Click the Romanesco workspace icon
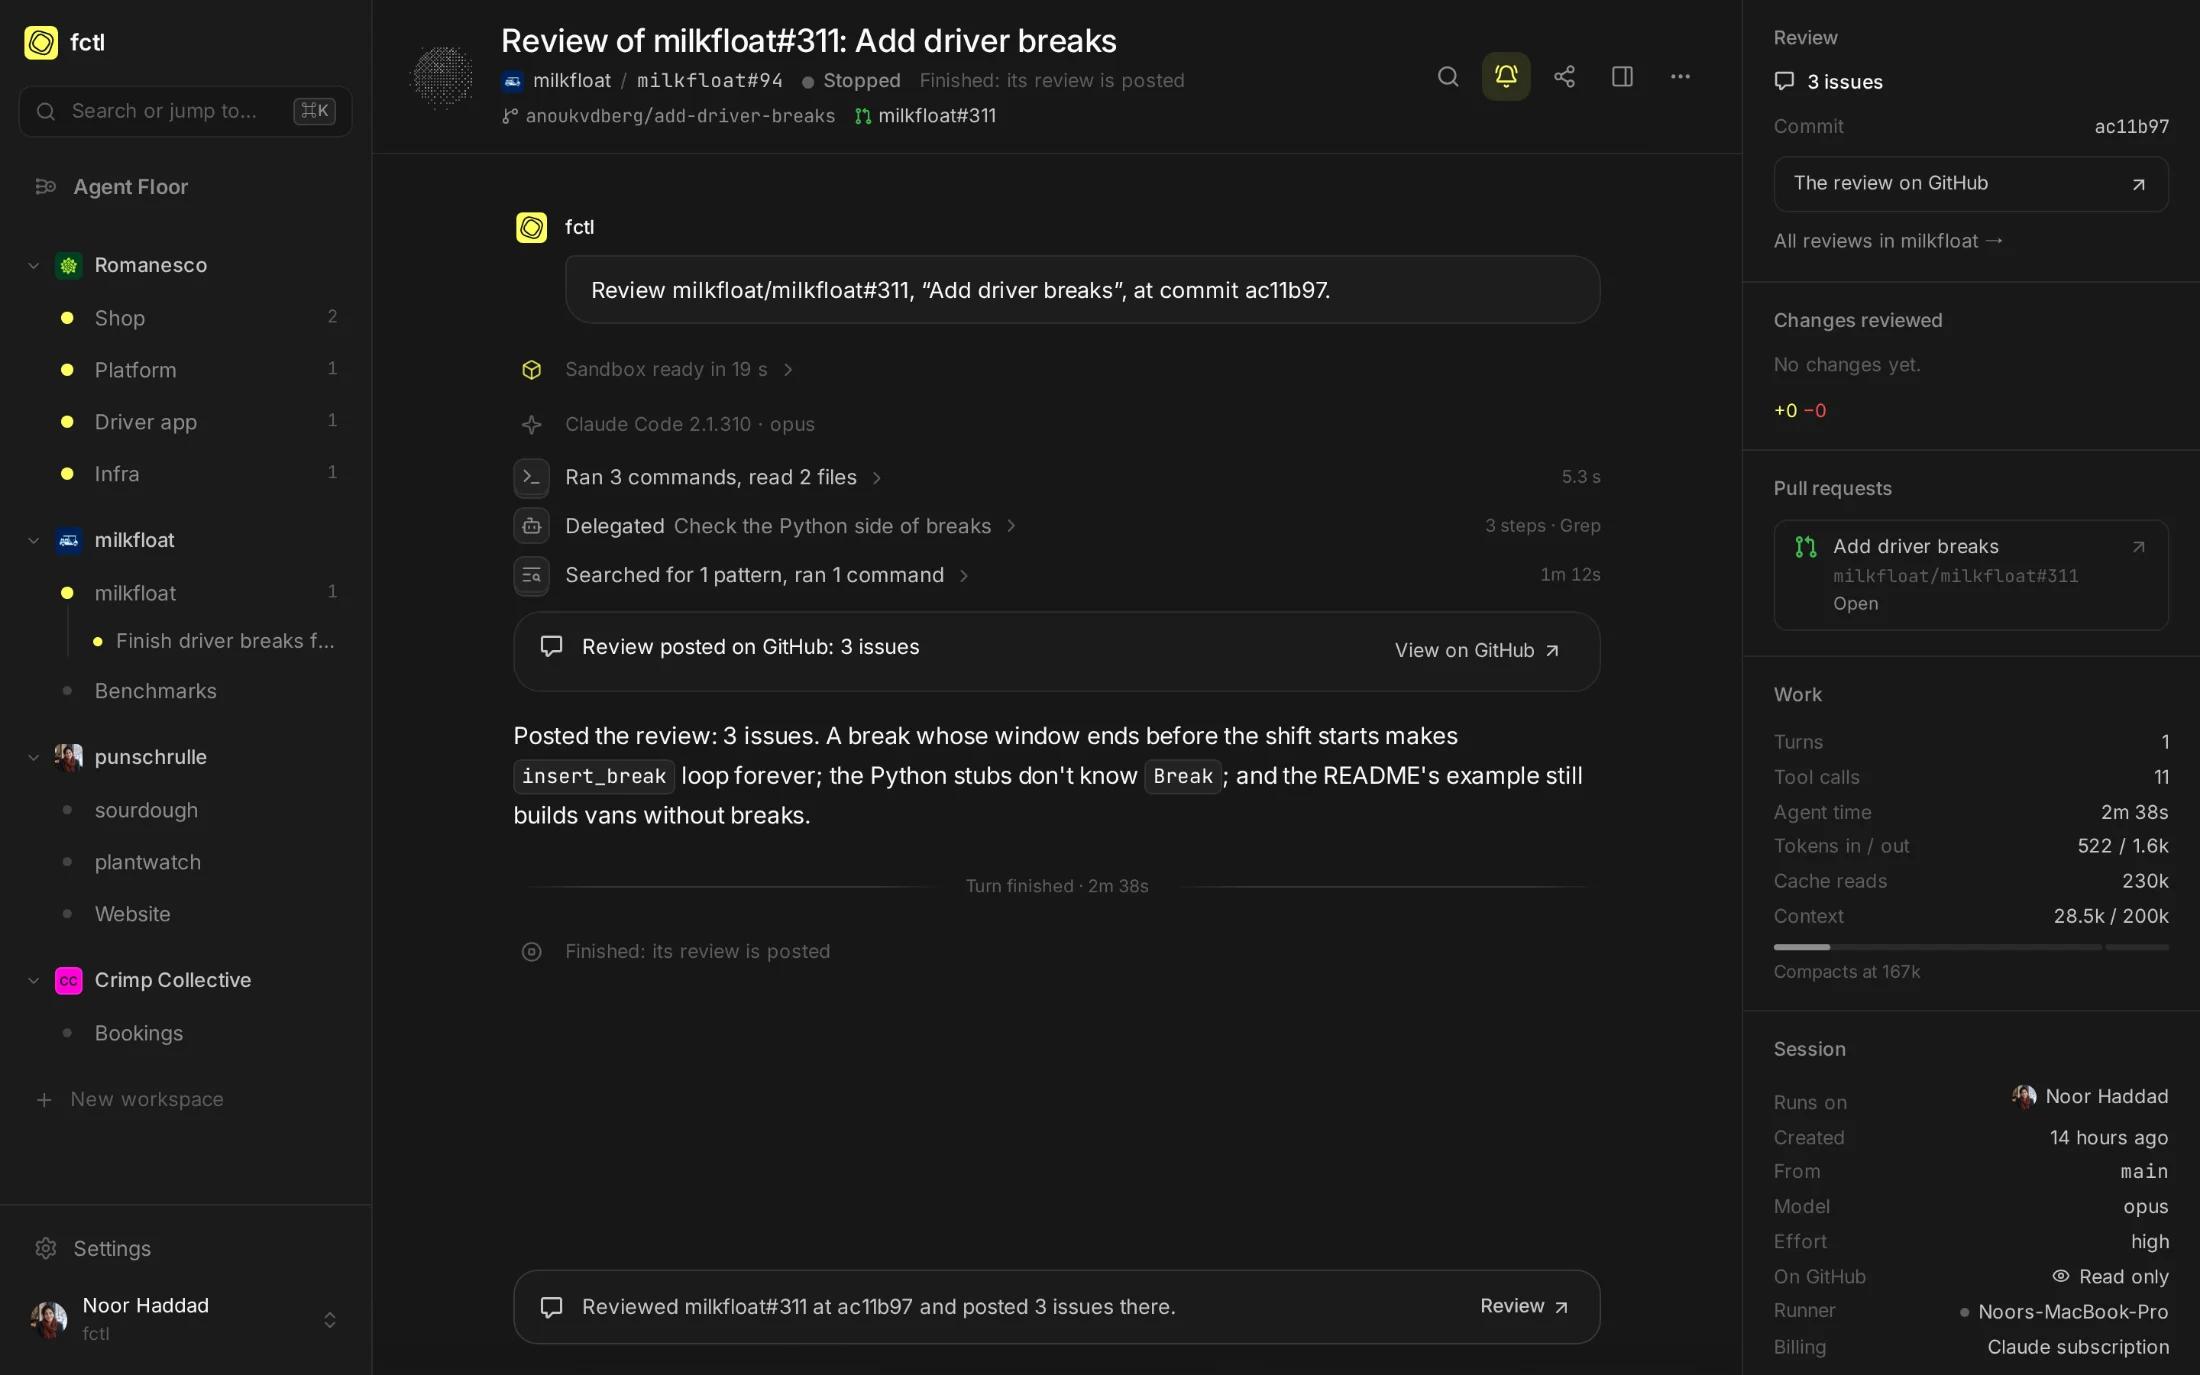2200x1375 pixels. 68,265
